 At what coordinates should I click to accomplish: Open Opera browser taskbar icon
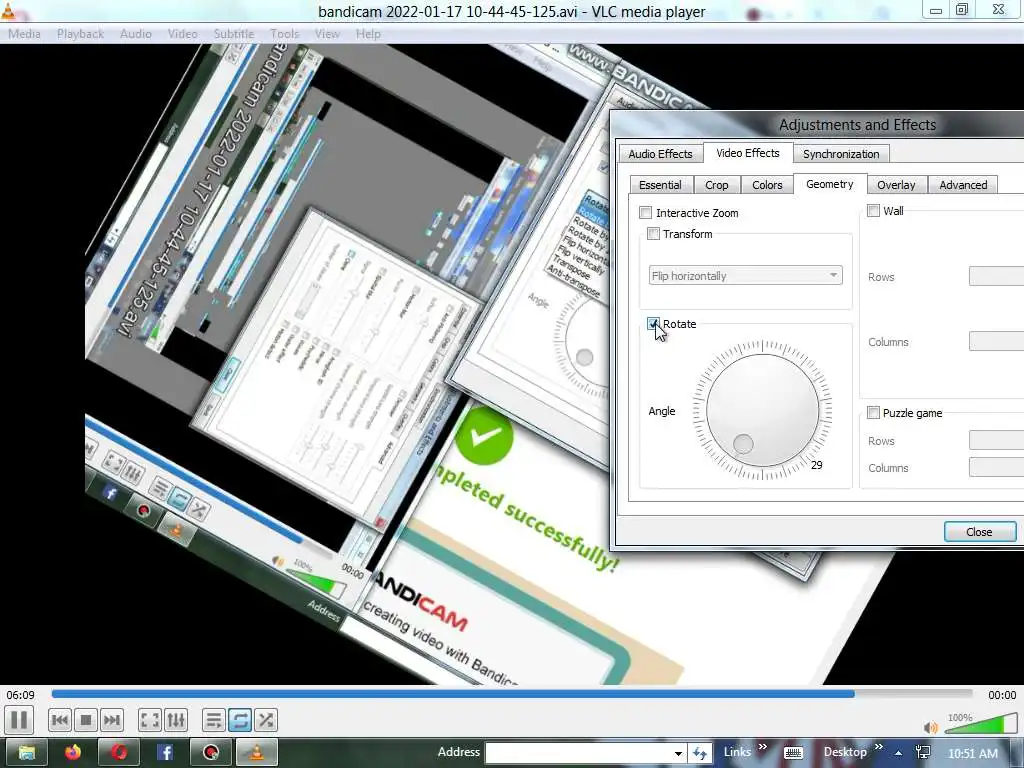coord(119,752)
